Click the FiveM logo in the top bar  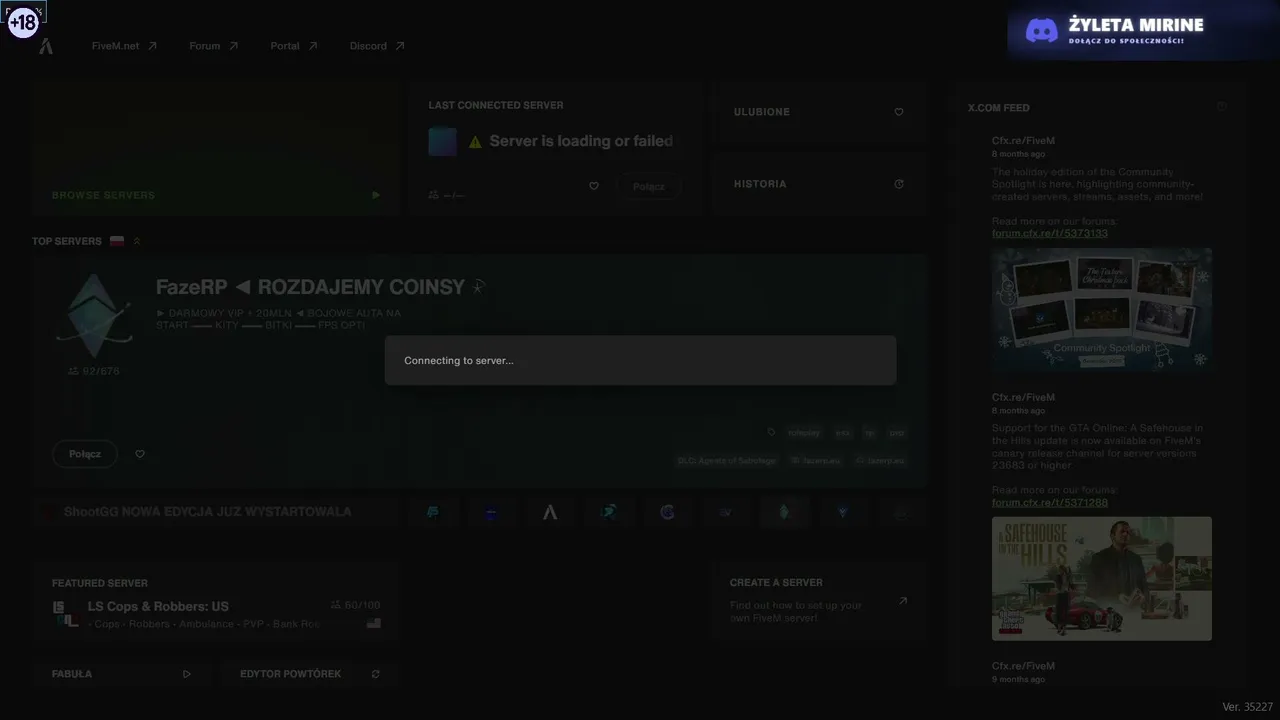pos(46,46)
